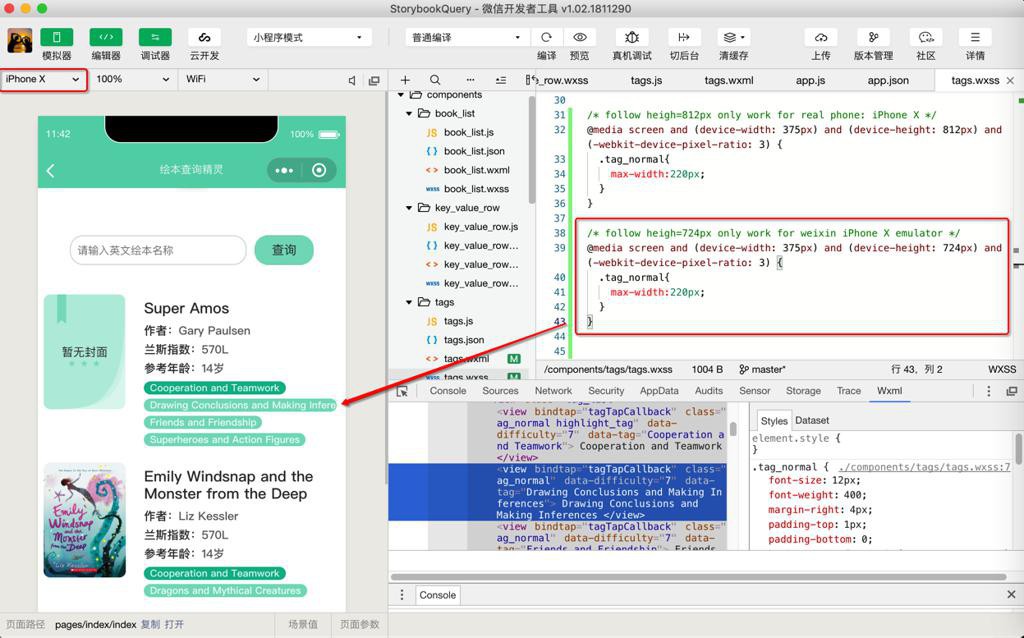
Task: Open the 清缓存 clear cache menu
Action: (734, 37)
